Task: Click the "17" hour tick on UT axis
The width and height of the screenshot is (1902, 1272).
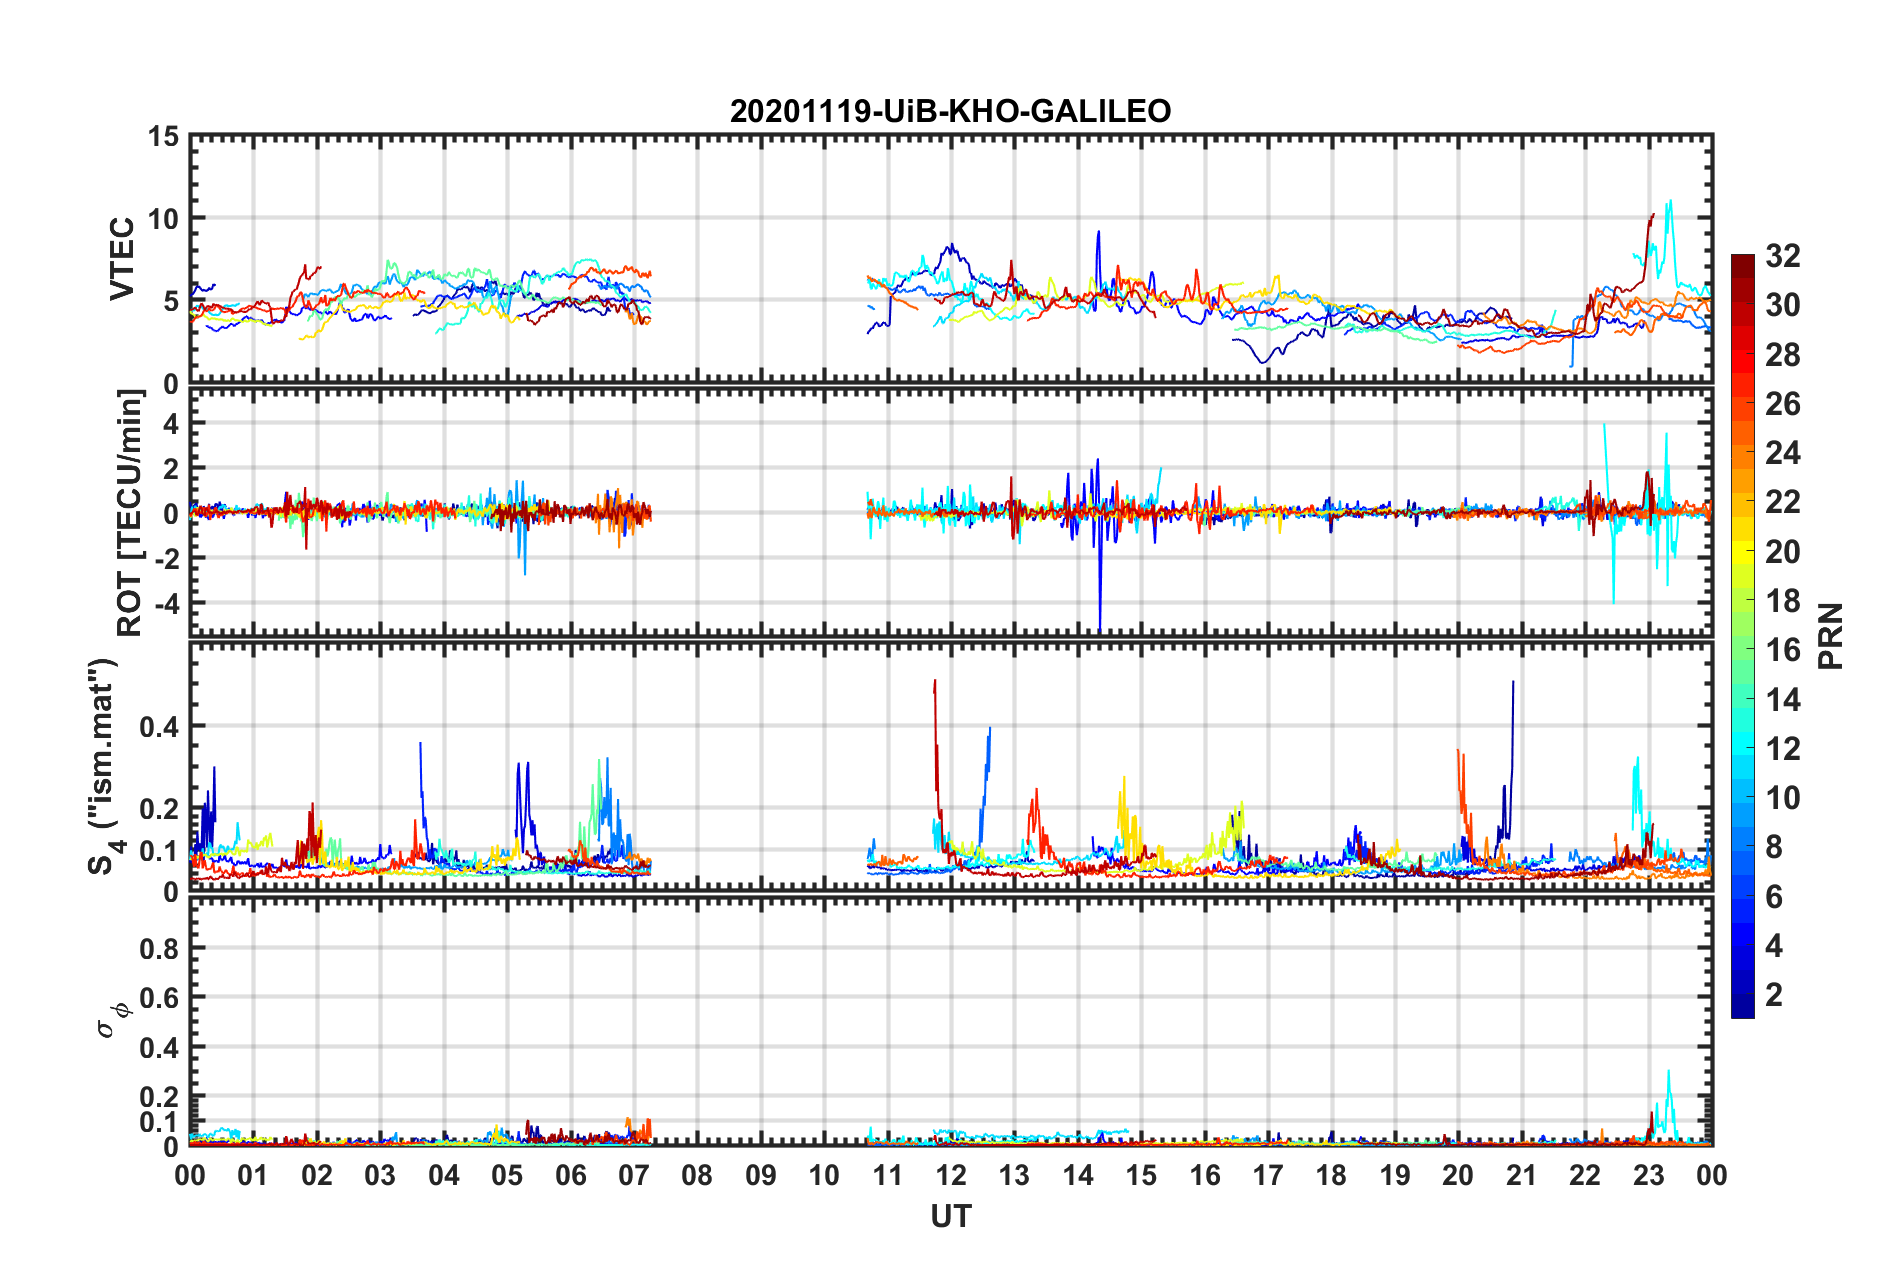Action: 1268,1175
